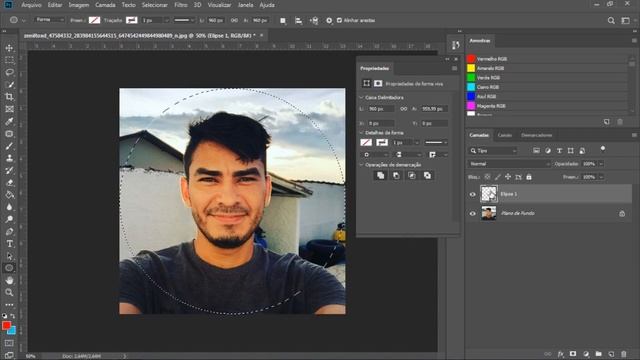
Task: Select the Dodge tool
Action: (9, 219)
